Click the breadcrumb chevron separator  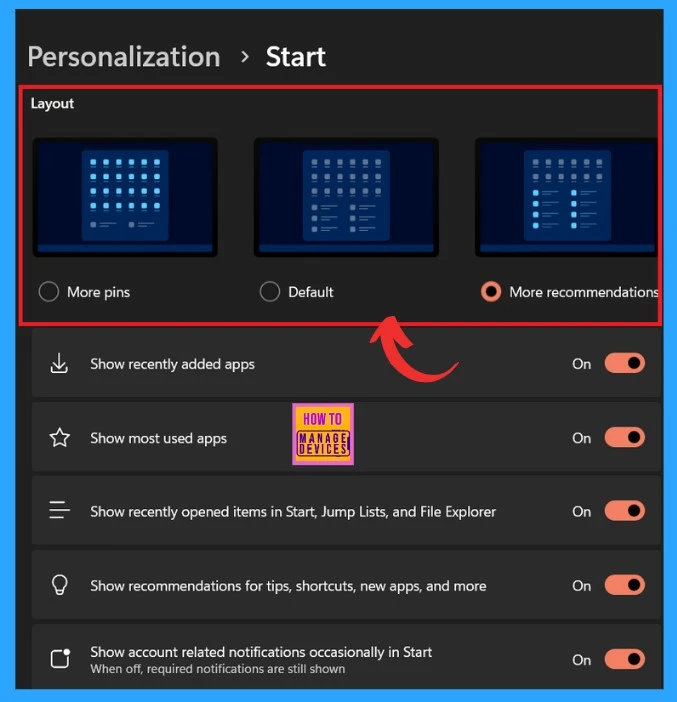pyautogui.click(x=244, y=57)
